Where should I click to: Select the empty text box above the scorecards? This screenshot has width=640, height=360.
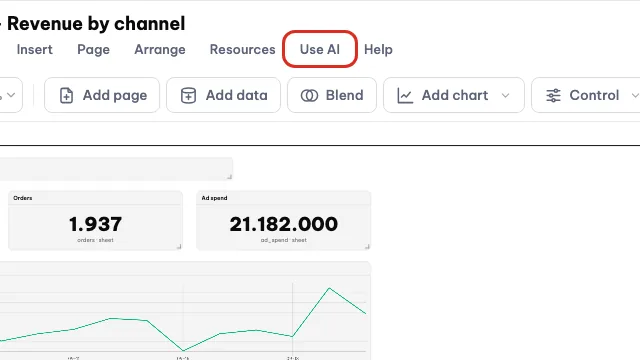[116, 169]
